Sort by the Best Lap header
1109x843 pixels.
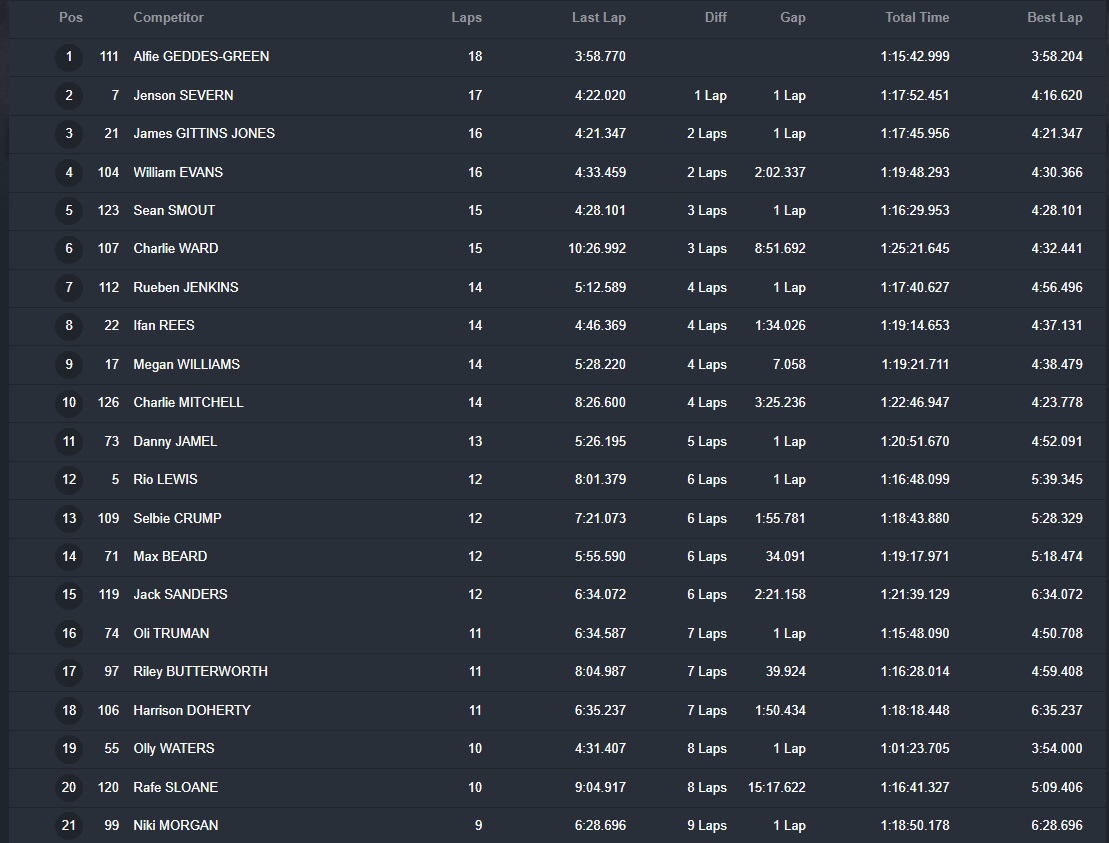(1054, 18)
